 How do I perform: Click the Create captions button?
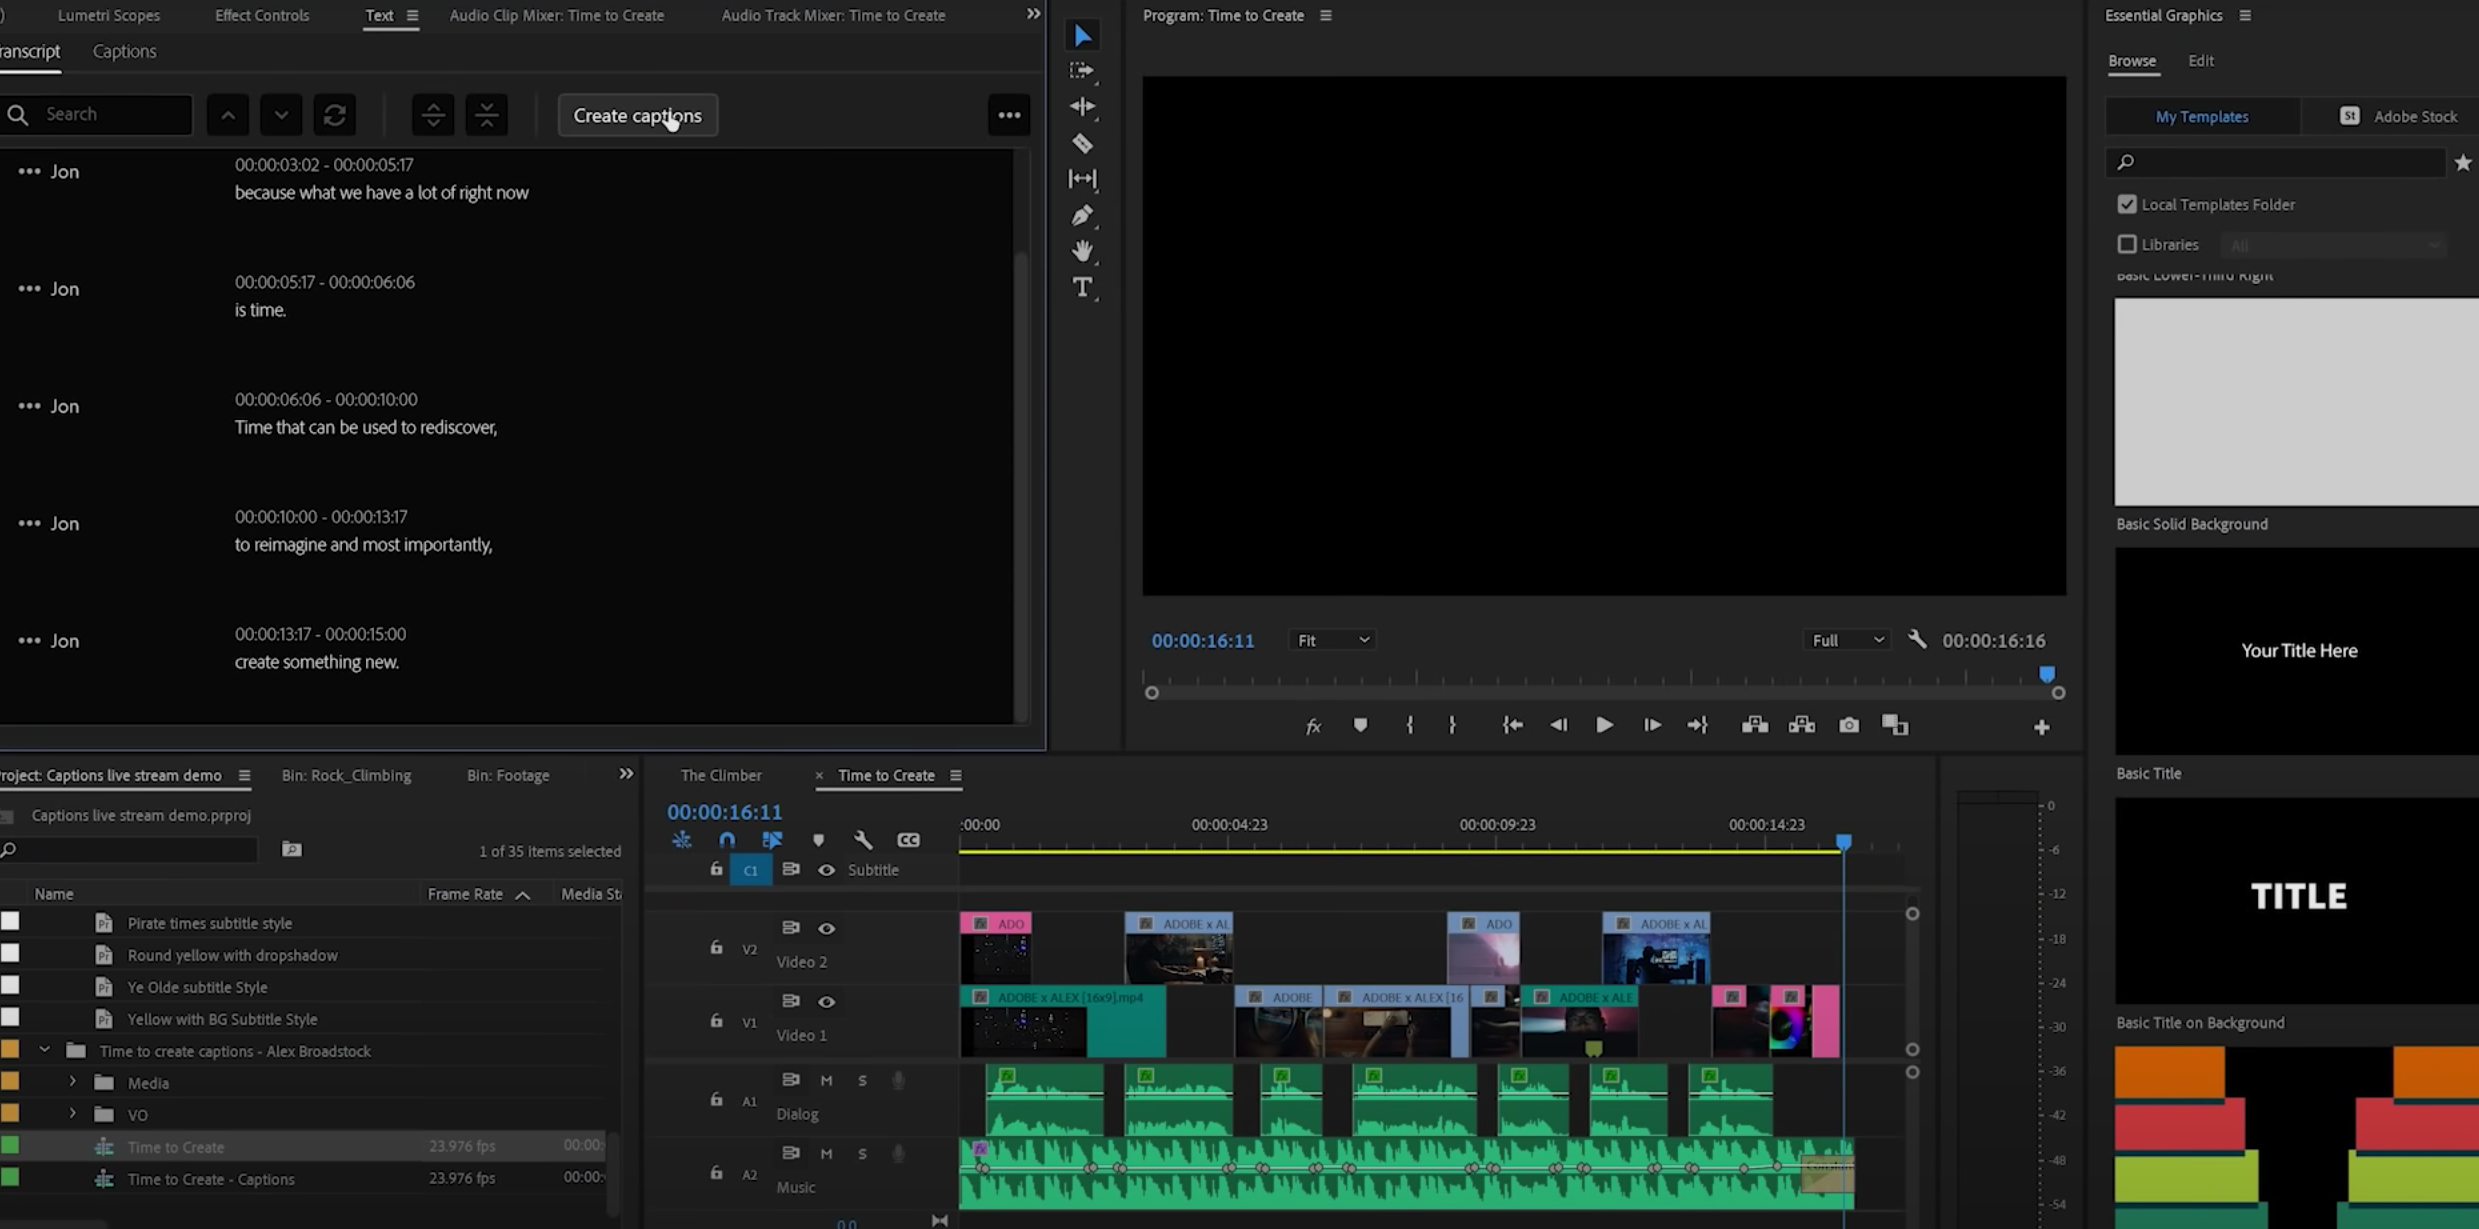pos(637,115)
